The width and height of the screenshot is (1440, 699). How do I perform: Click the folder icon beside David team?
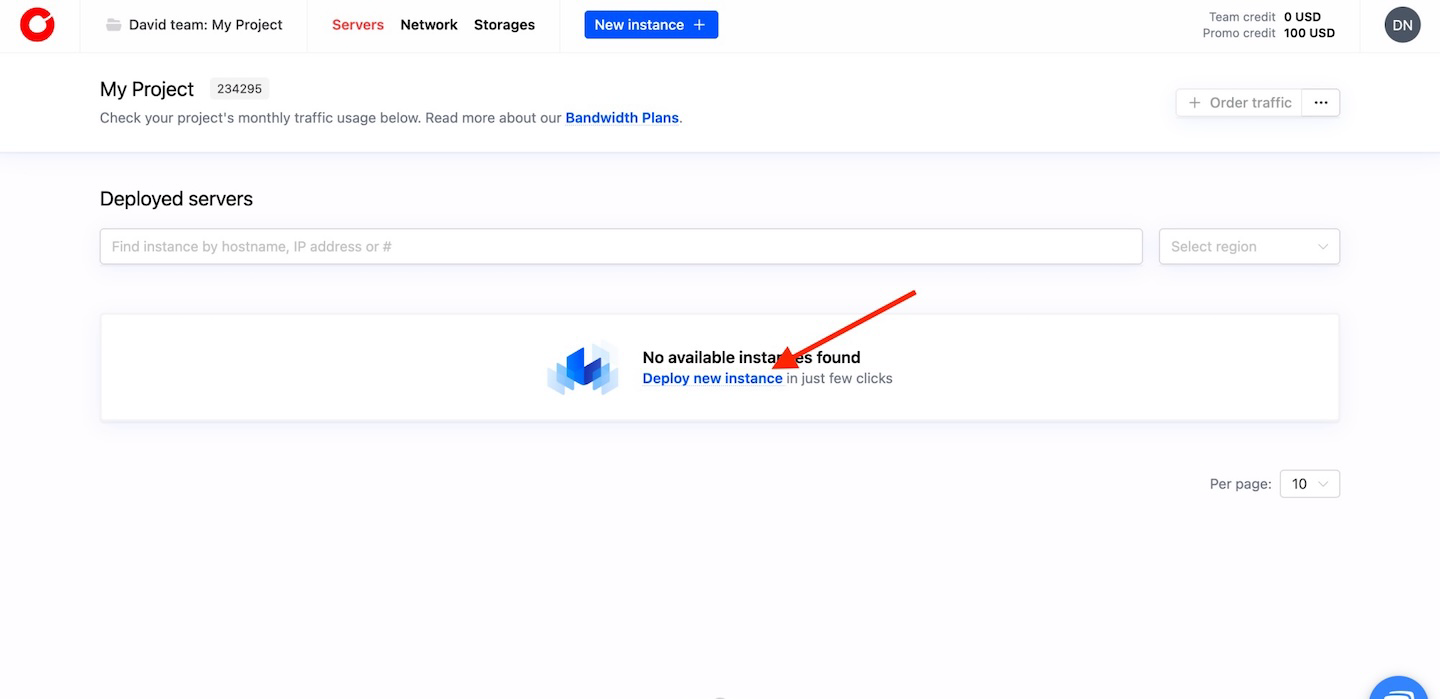tap(114, 25)
